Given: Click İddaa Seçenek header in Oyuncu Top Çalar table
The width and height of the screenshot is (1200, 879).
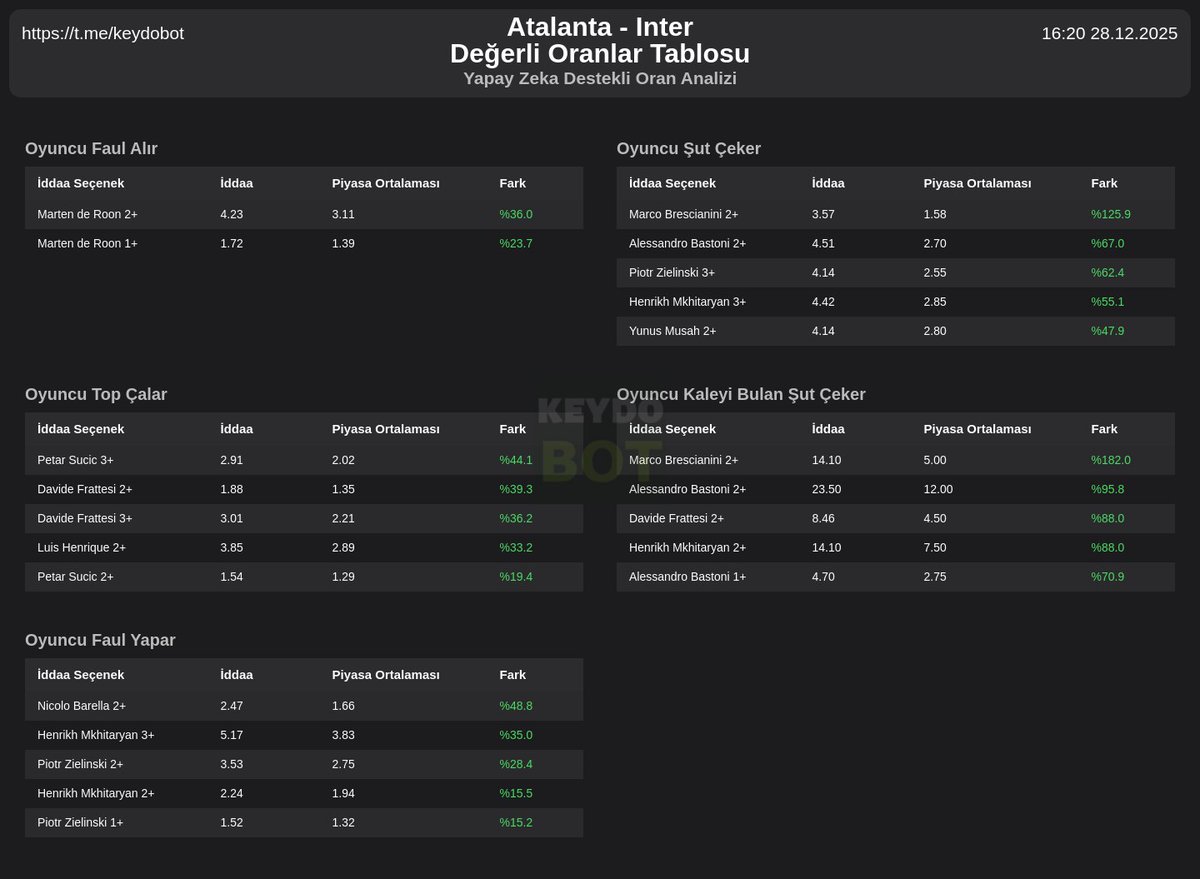Looking at the screenshot, I should point(80,429).
